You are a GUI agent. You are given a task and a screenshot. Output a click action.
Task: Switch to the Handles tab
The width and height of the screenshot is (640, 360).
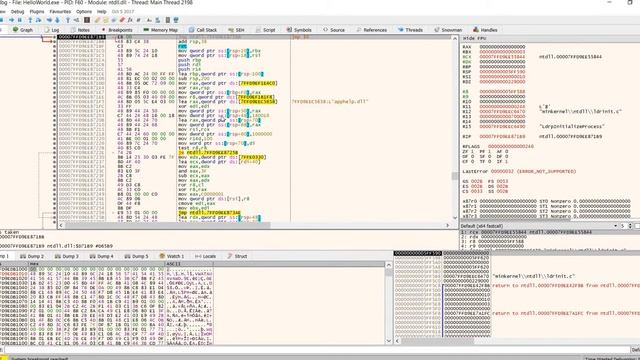(x=485, y=30)
